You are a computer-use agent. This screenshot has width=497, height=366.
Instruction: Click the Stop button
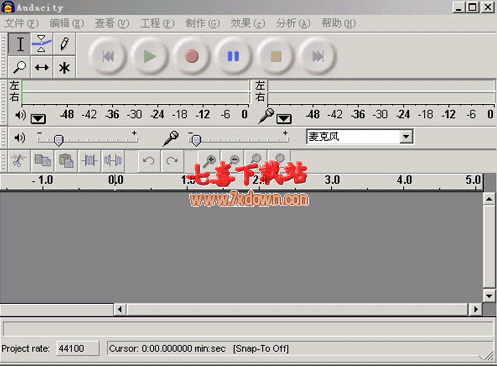tap(276, 56)
